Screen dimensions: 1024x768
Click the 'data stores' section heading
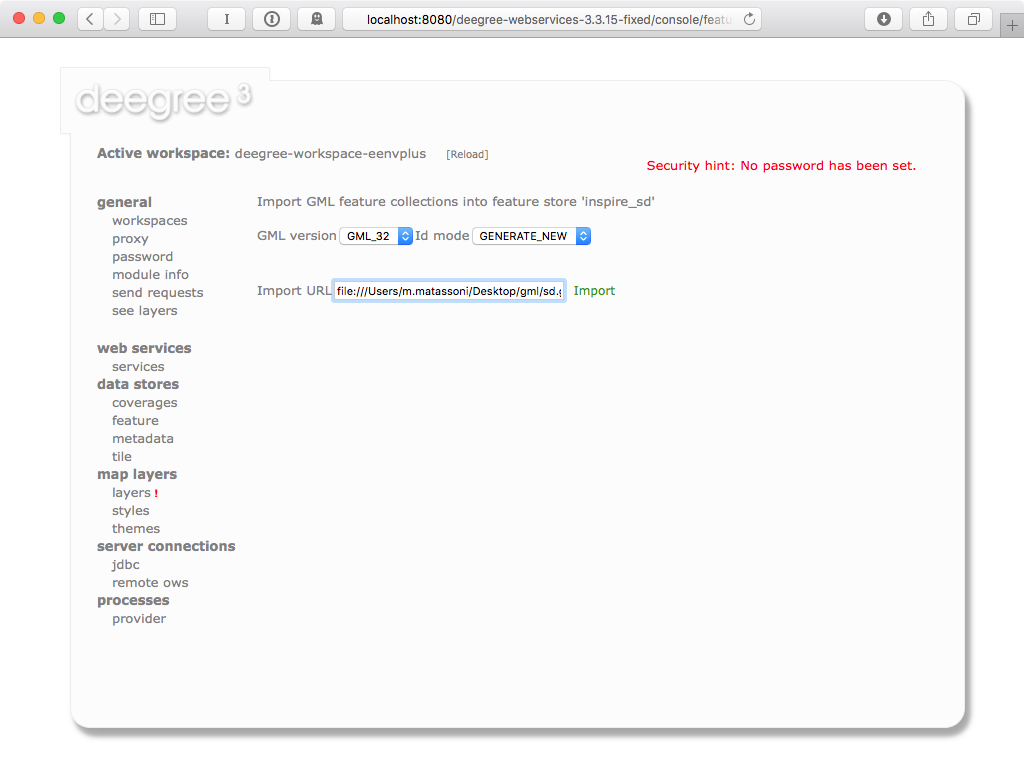(138, 384)
